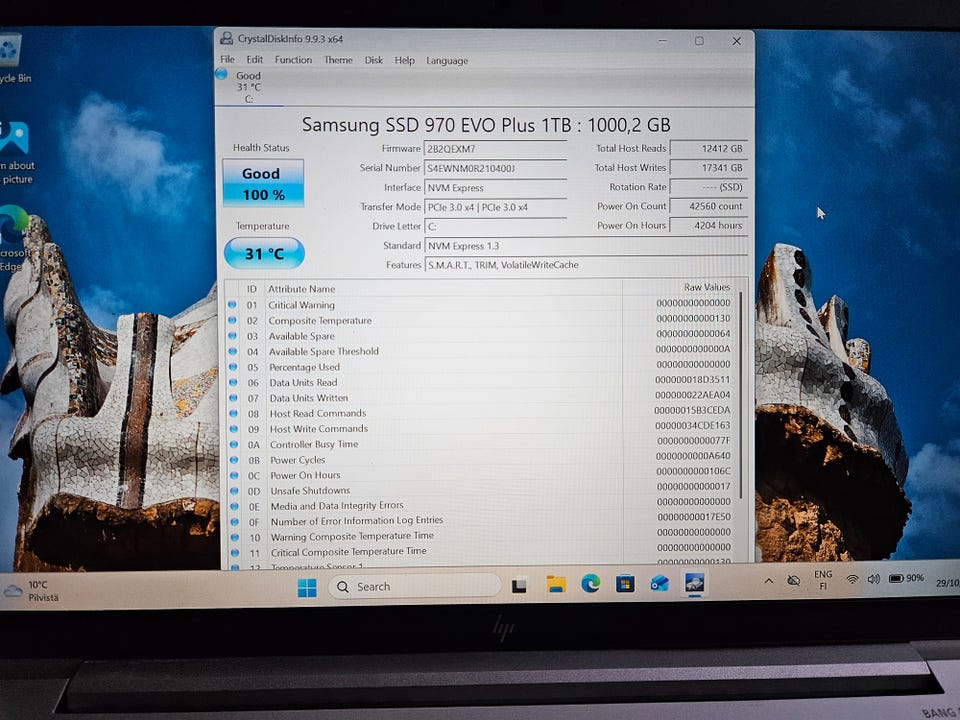Click the taskbar Search box
The width and height of the screenshot is (960, 720).
tap(414, 587)
